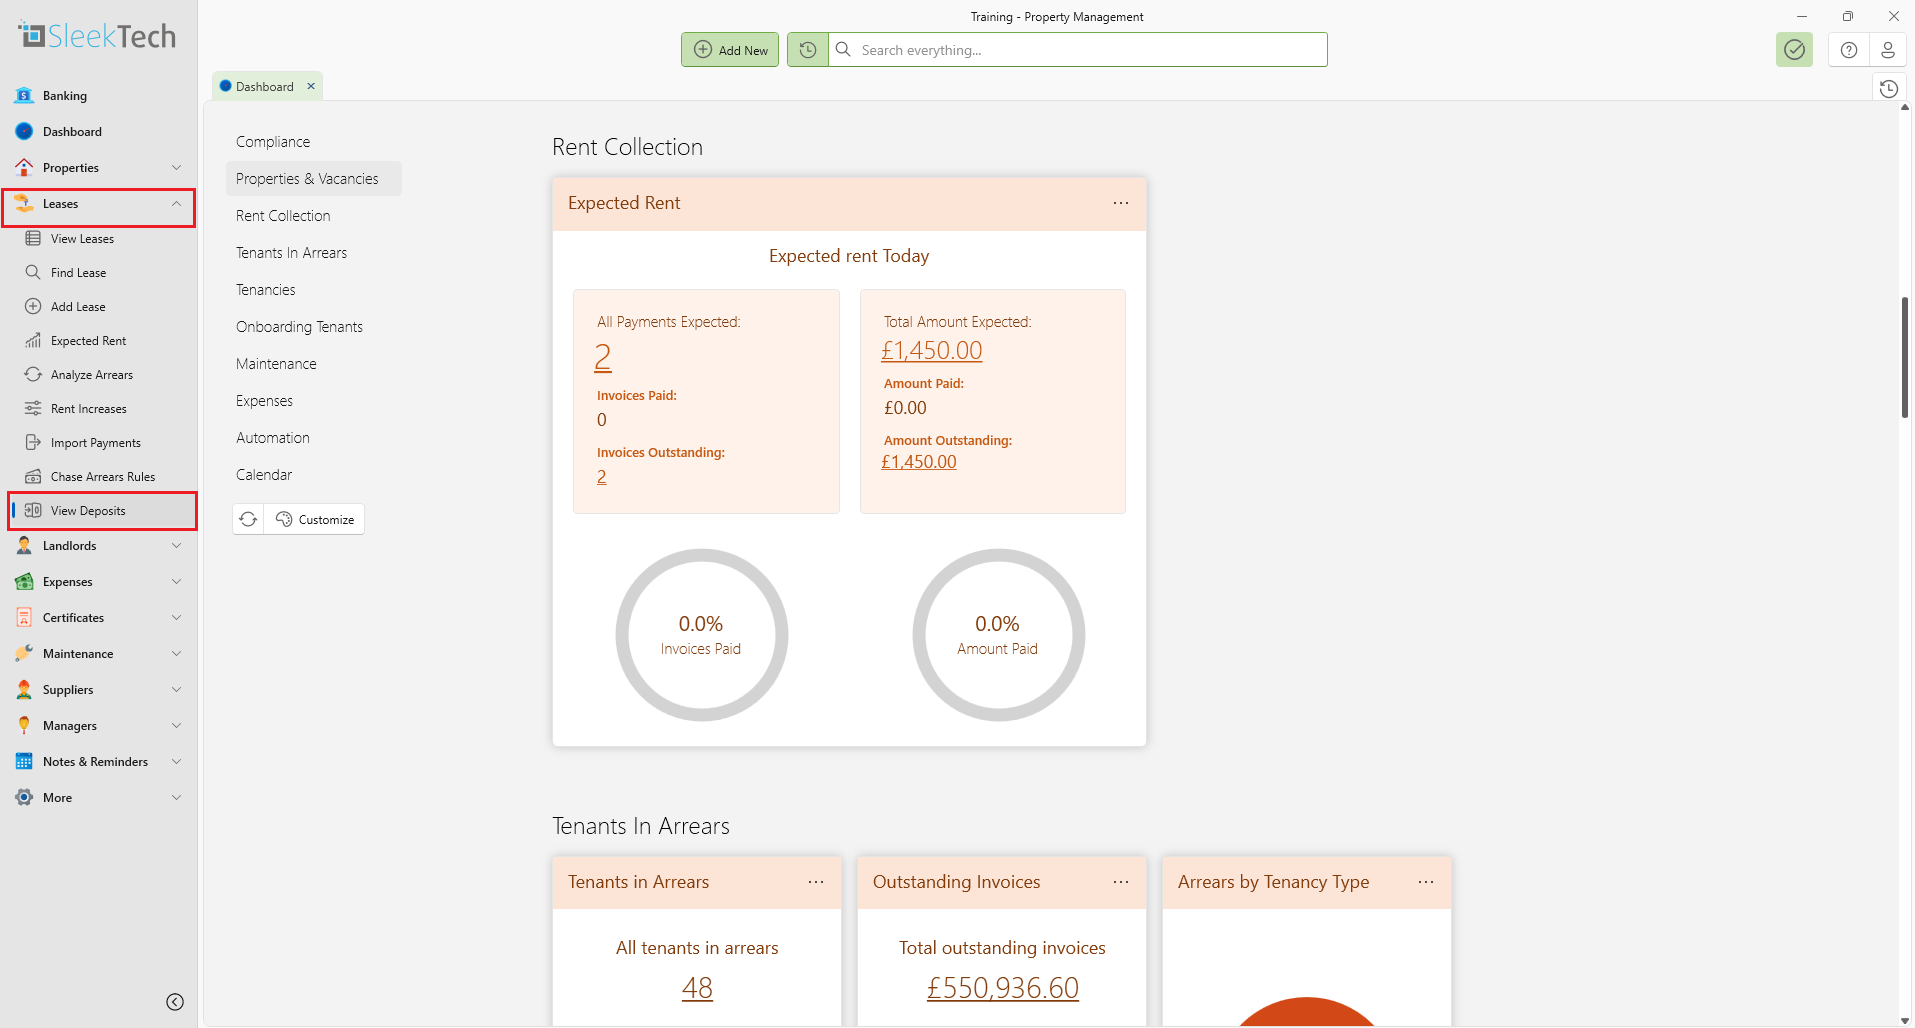Open Arrears by Tenancy Type options menu
Image resolution: width=1915 pixels, height=1028 pixels.
pyautogui.click(x=1426, y=882)
